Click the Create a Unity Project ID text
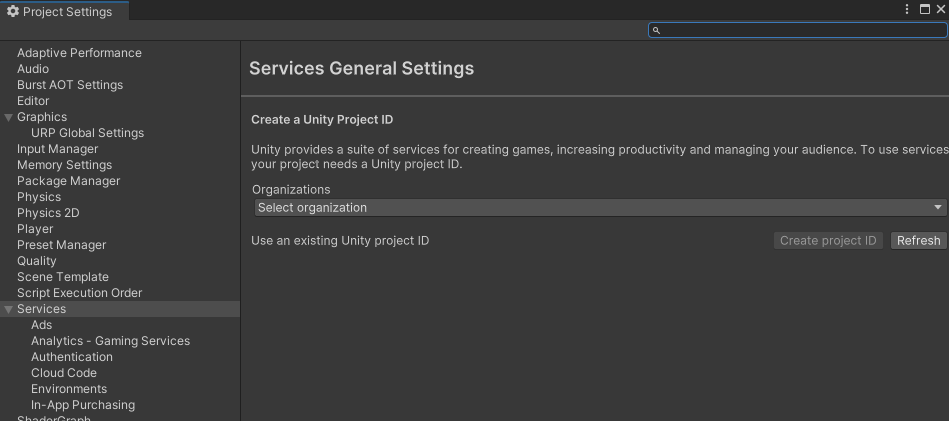 pos(322,120)
